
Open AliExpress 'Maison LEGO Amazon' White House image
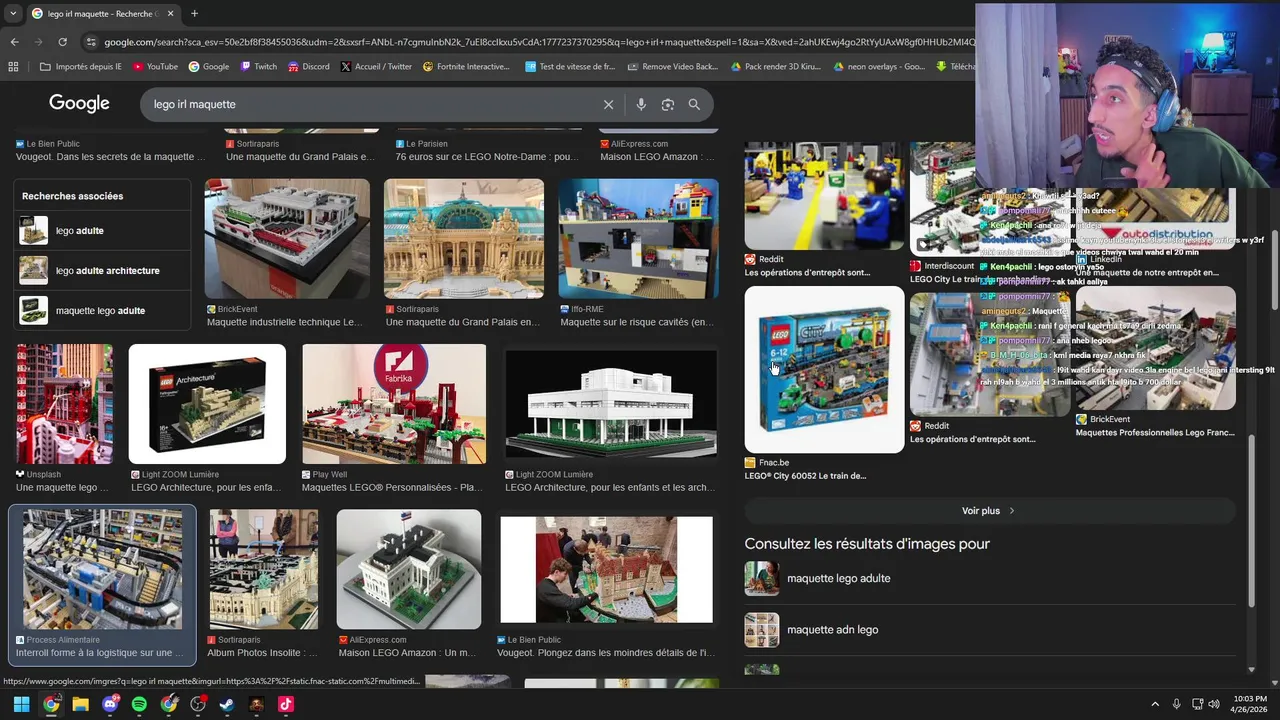coord(408,569)
